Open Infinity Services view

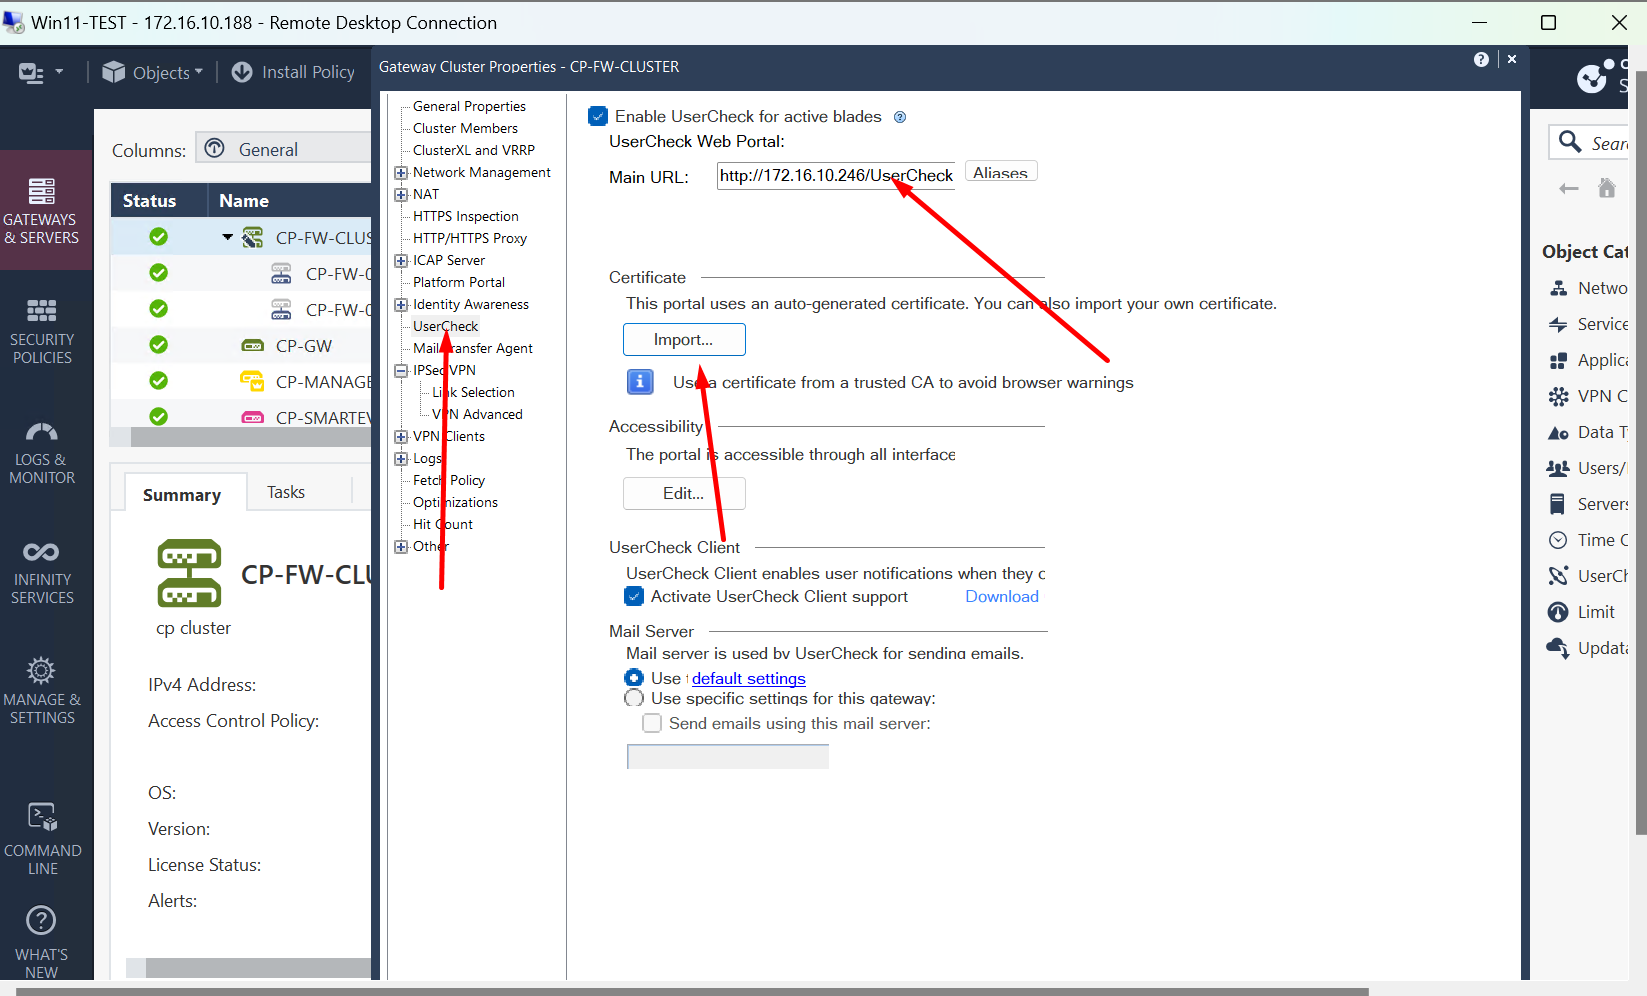[x=41, y=570]
